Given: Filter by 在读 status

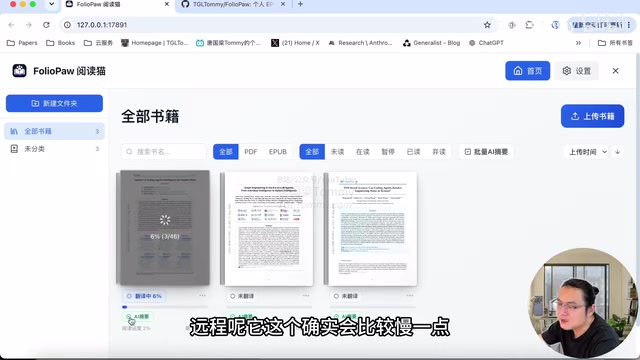Looking at the screenshot, I should pos(362,151).
